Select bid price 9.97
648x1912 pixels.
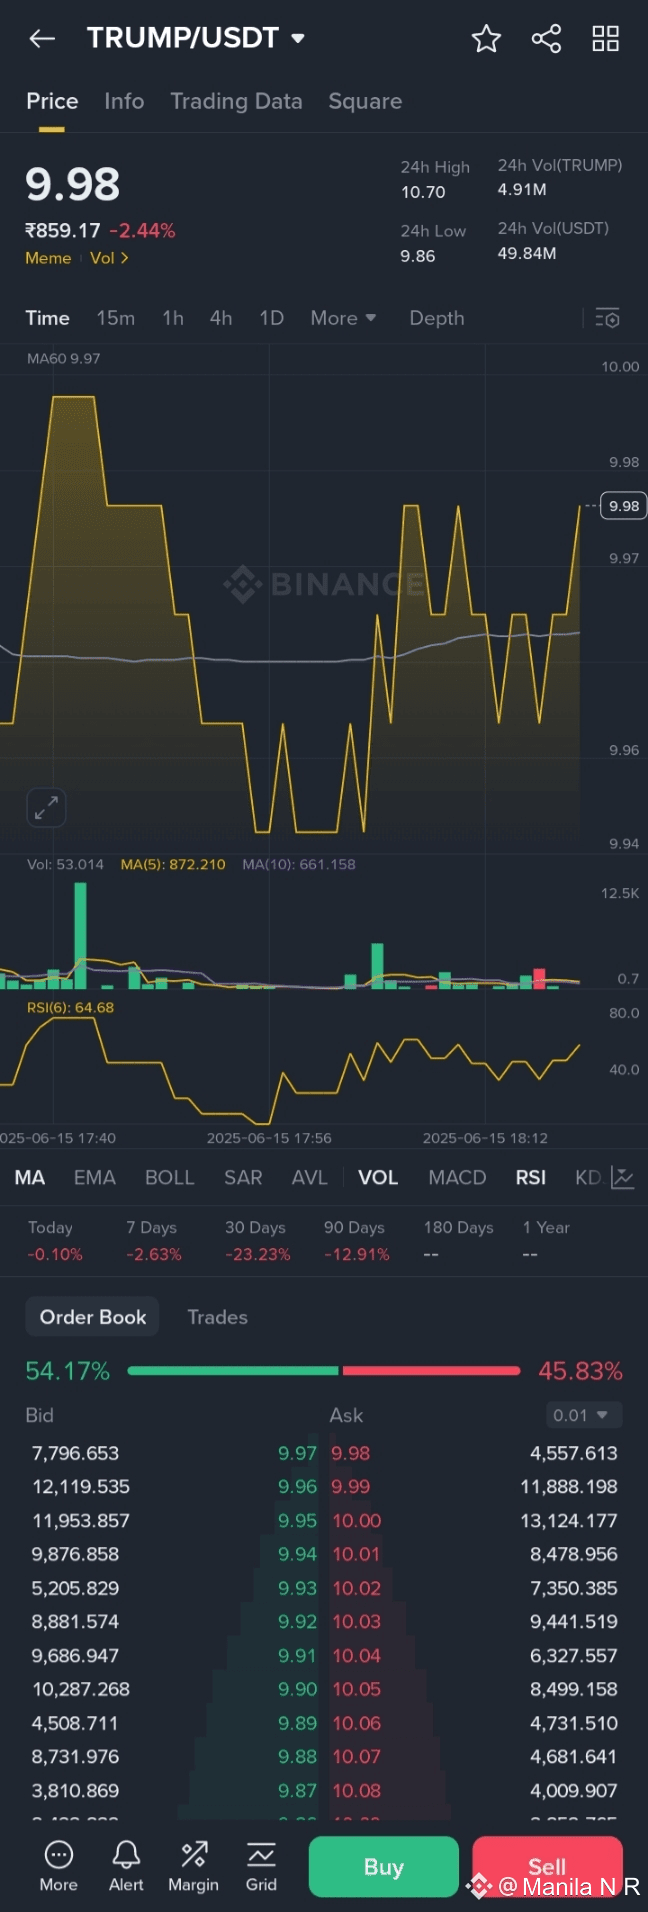tap(297, 1453)
